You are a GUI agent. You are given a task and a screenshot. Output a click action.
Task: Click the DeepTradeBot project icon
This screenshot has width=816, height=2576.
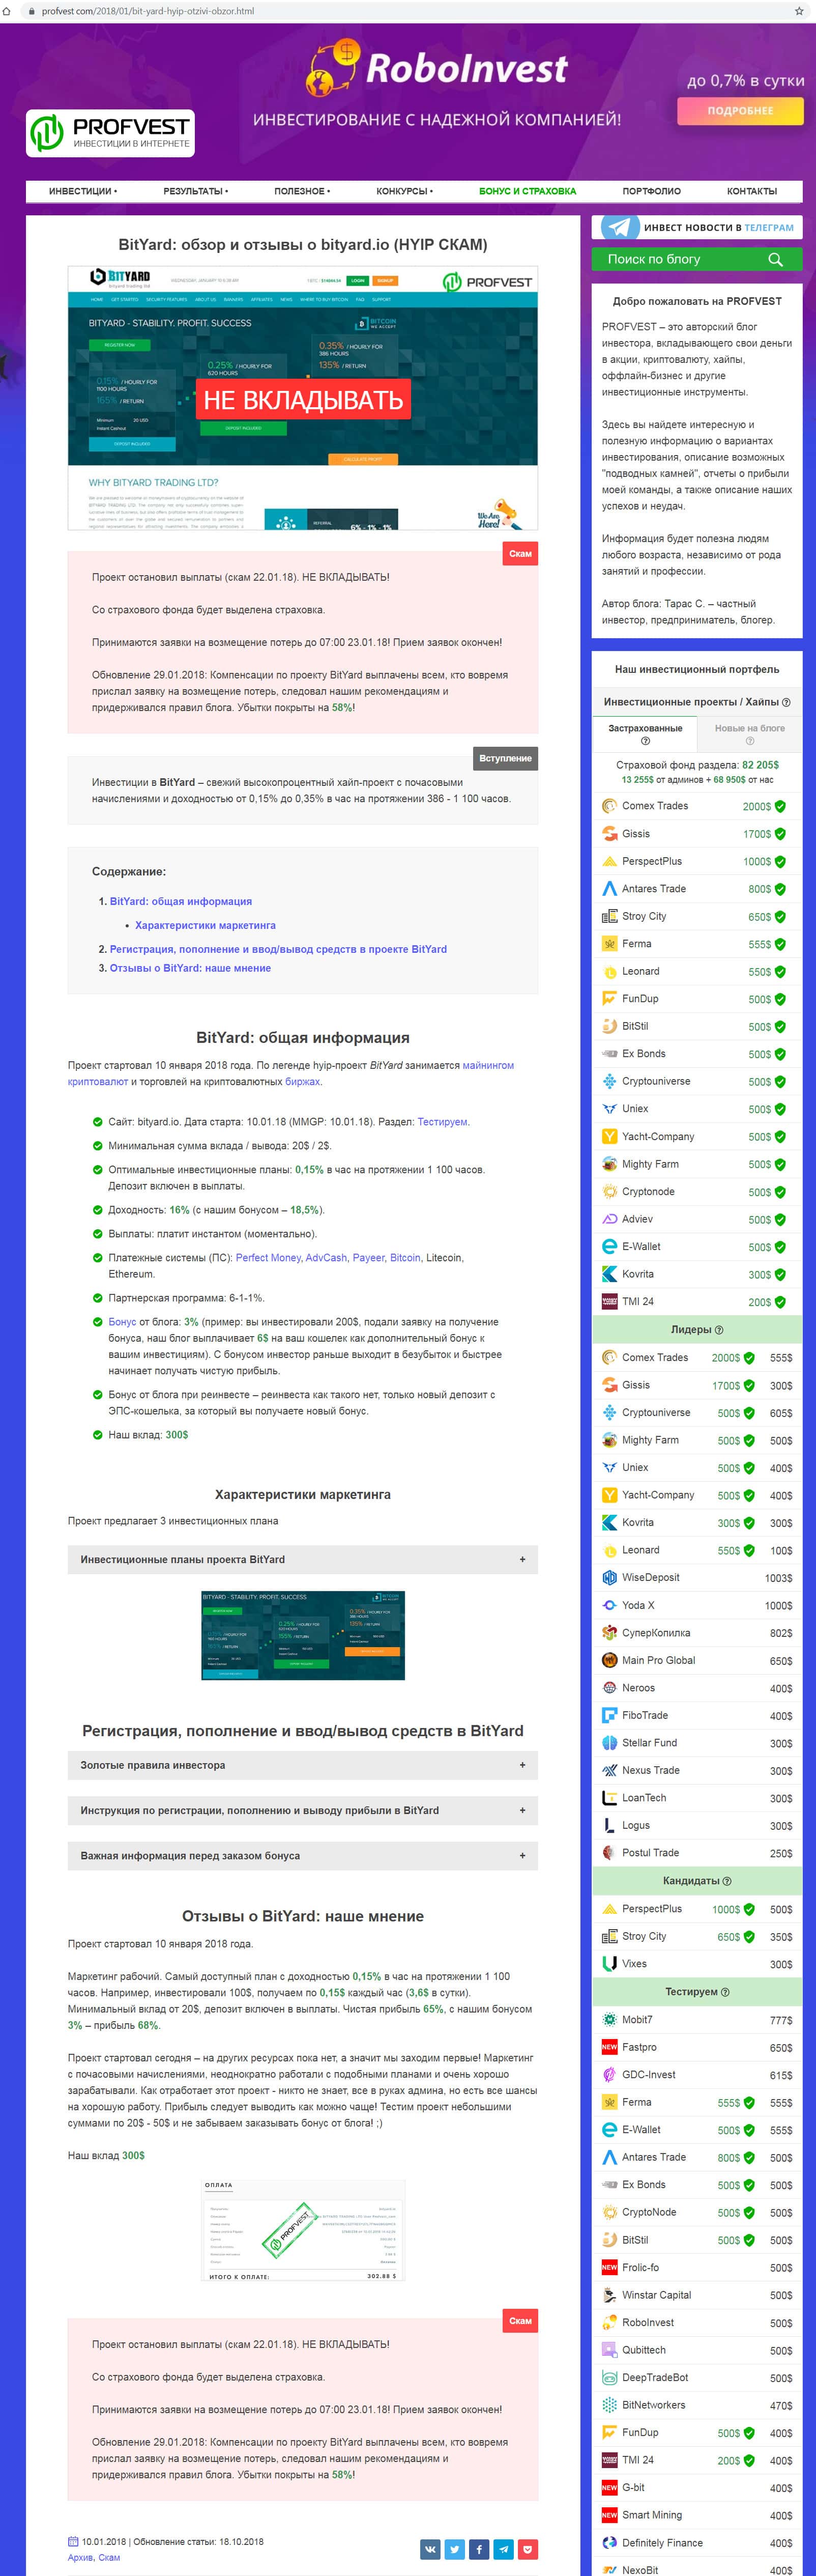[x=609, y=2377]
